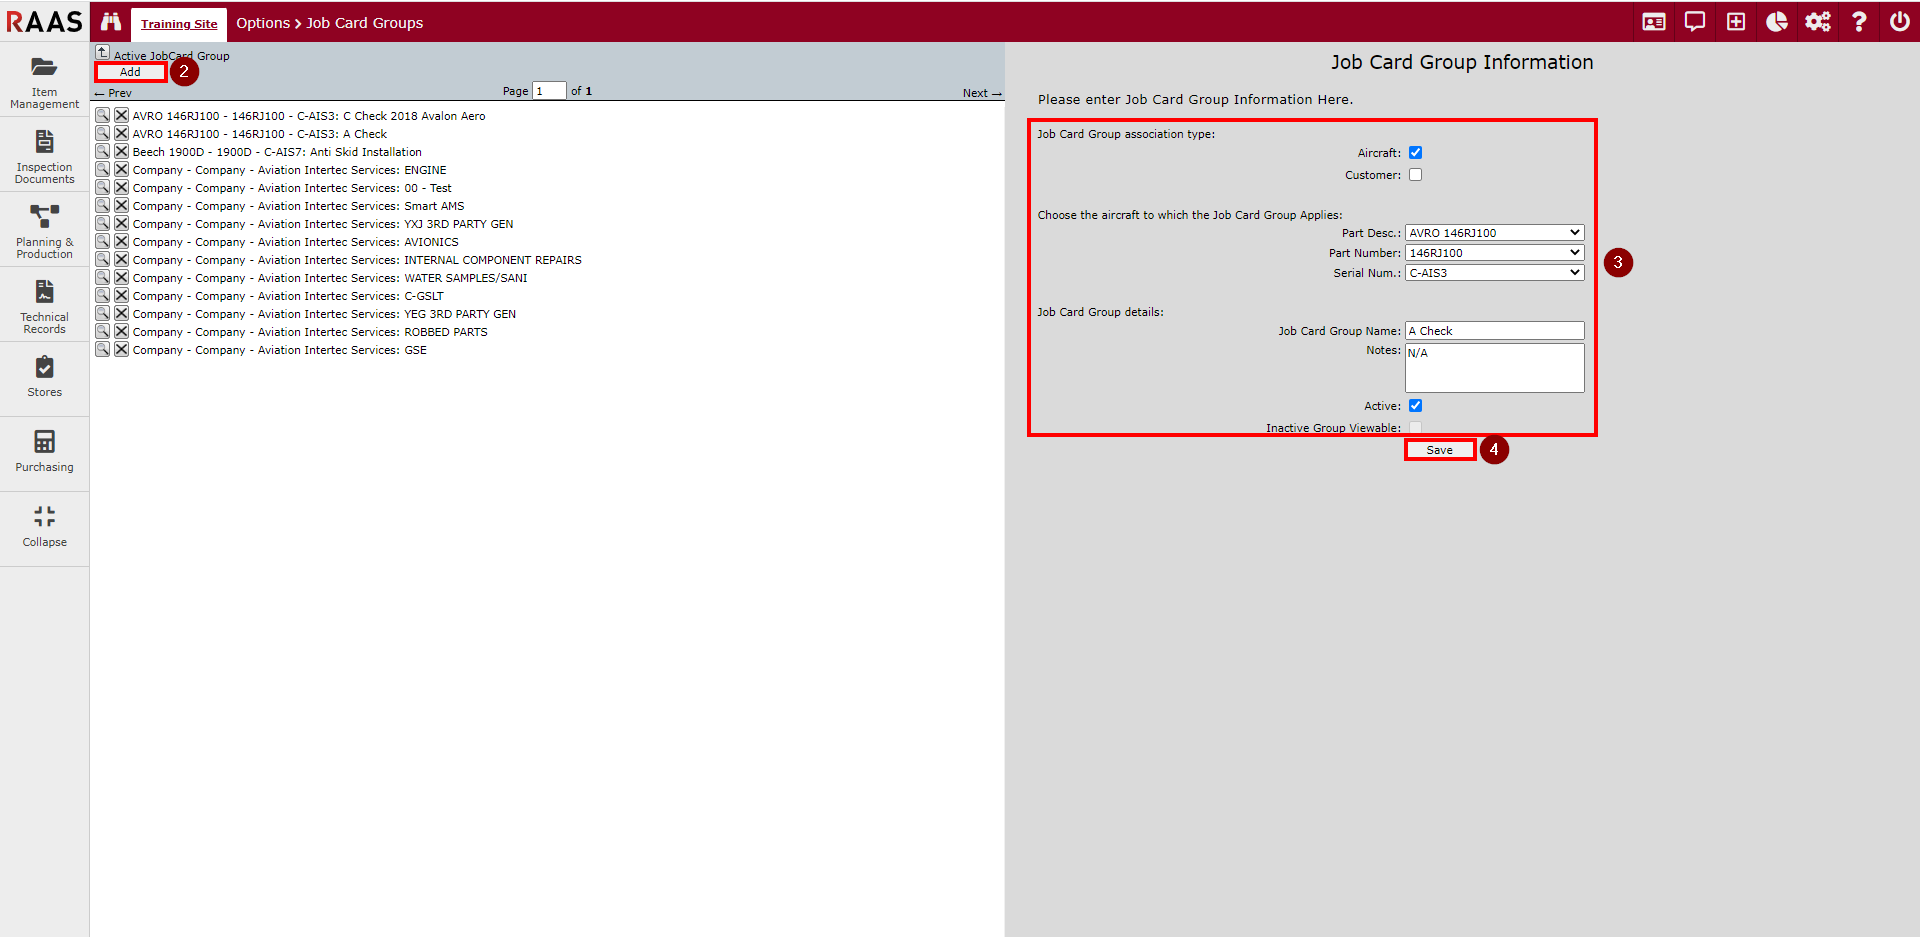1920x937 pixels.
Task: Enable the Customer association checkbox
Action: (x=1415, y=175)
